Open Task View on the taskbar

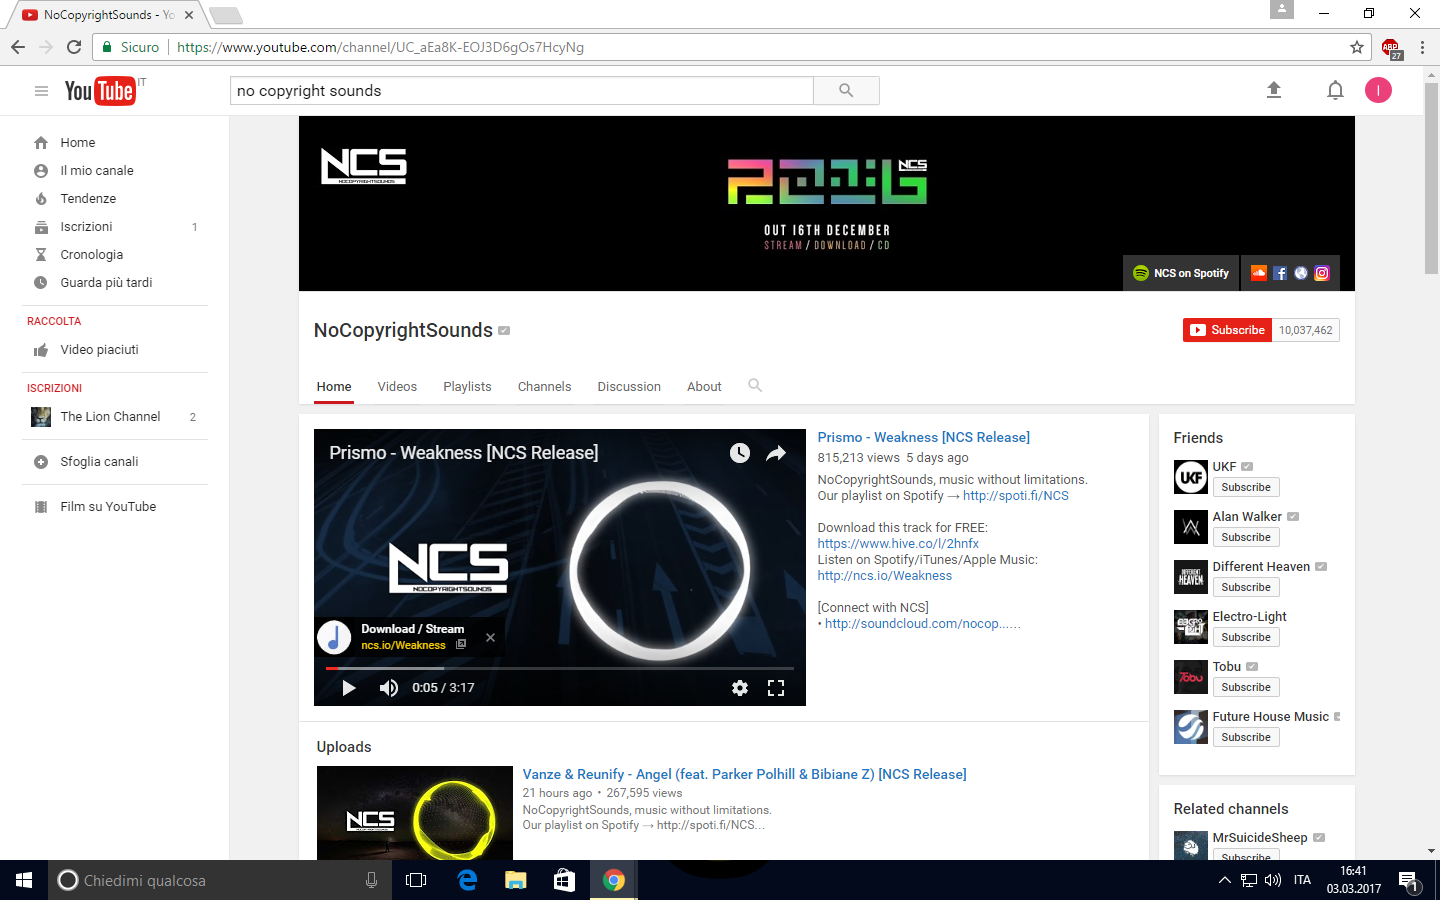pyautogui.click(x=416, y=880)
